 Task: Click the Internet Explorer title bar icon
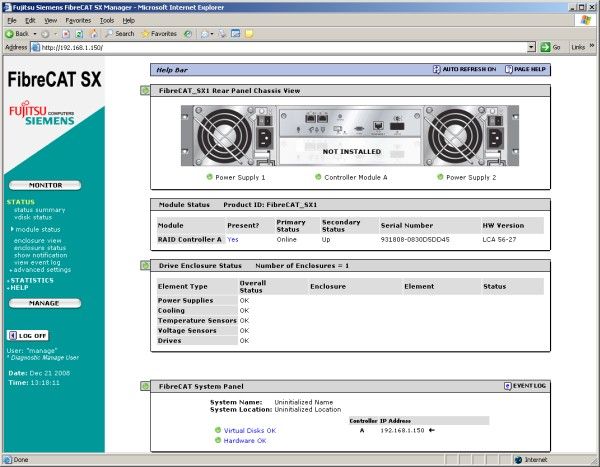7,7
